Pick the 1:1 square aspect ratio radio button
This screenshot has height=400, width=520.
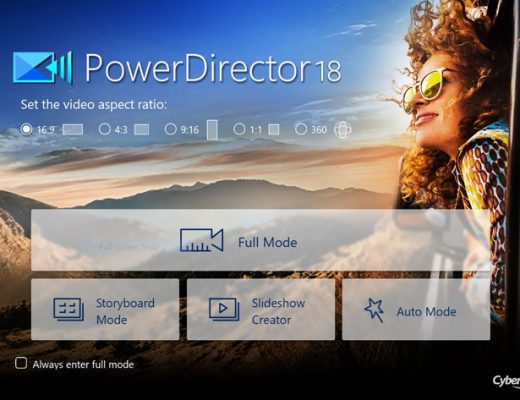[239, 129]
